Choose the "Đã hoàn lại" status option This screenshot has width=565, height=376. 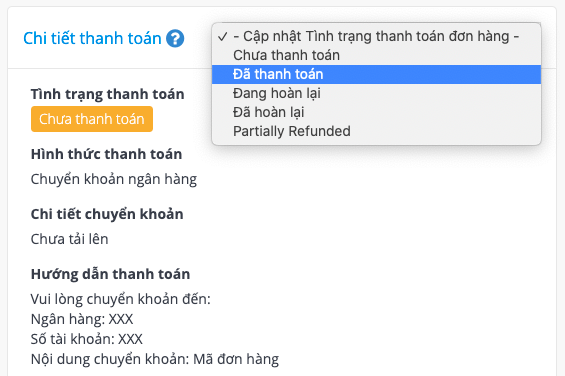pyautogui.click(x=377, y=112)
